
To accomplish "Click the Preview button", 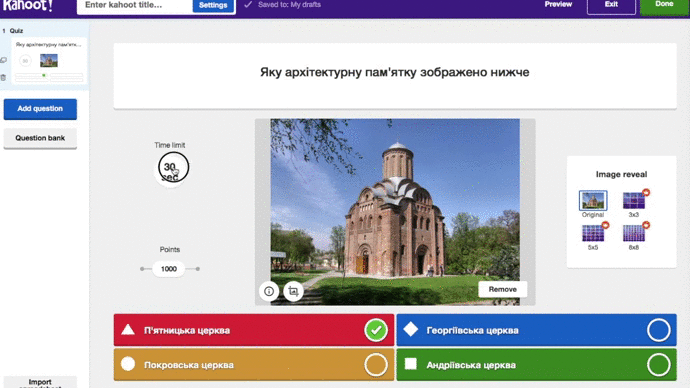I will point(558,4).
